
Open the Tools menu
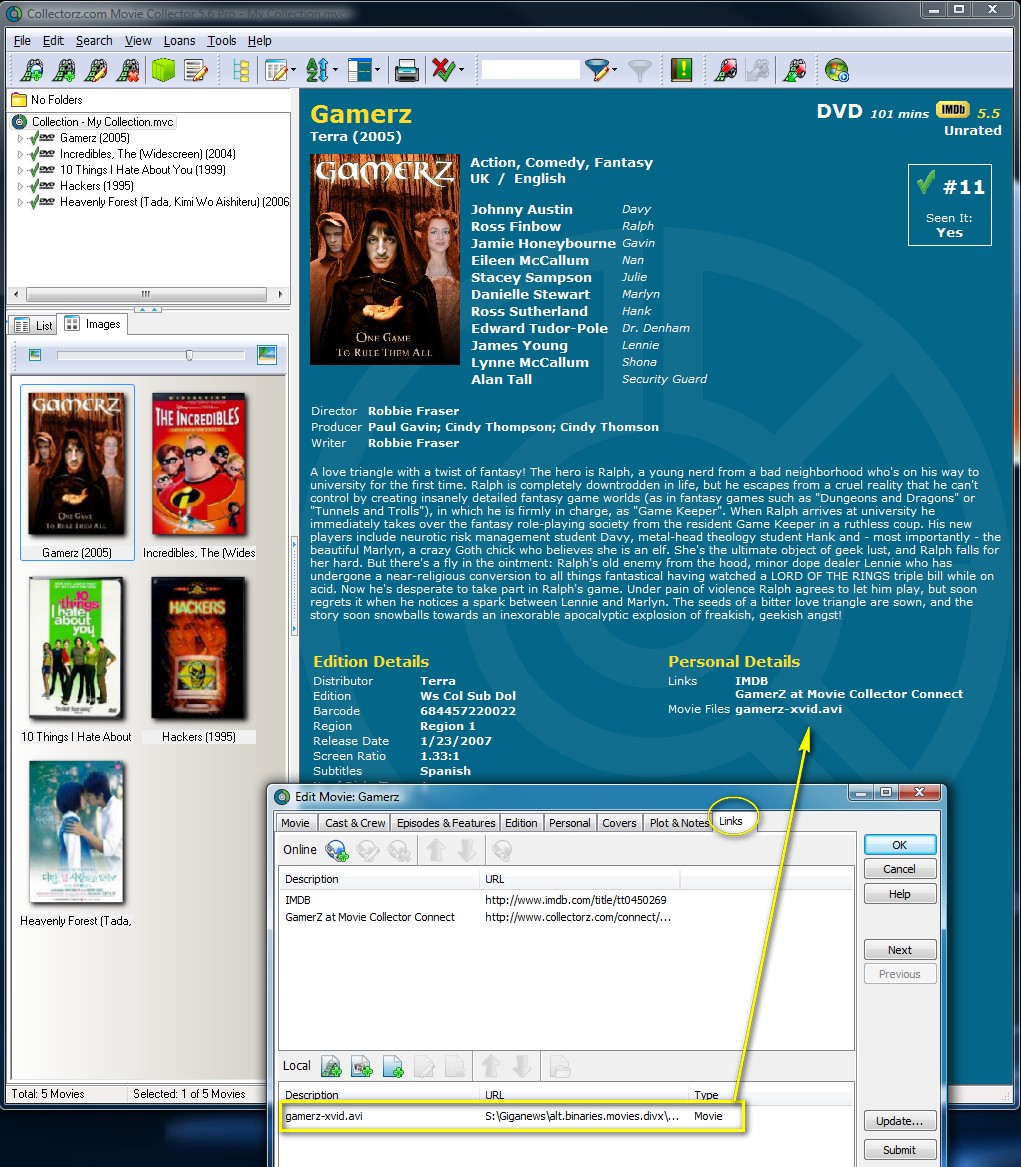[222, 41]
